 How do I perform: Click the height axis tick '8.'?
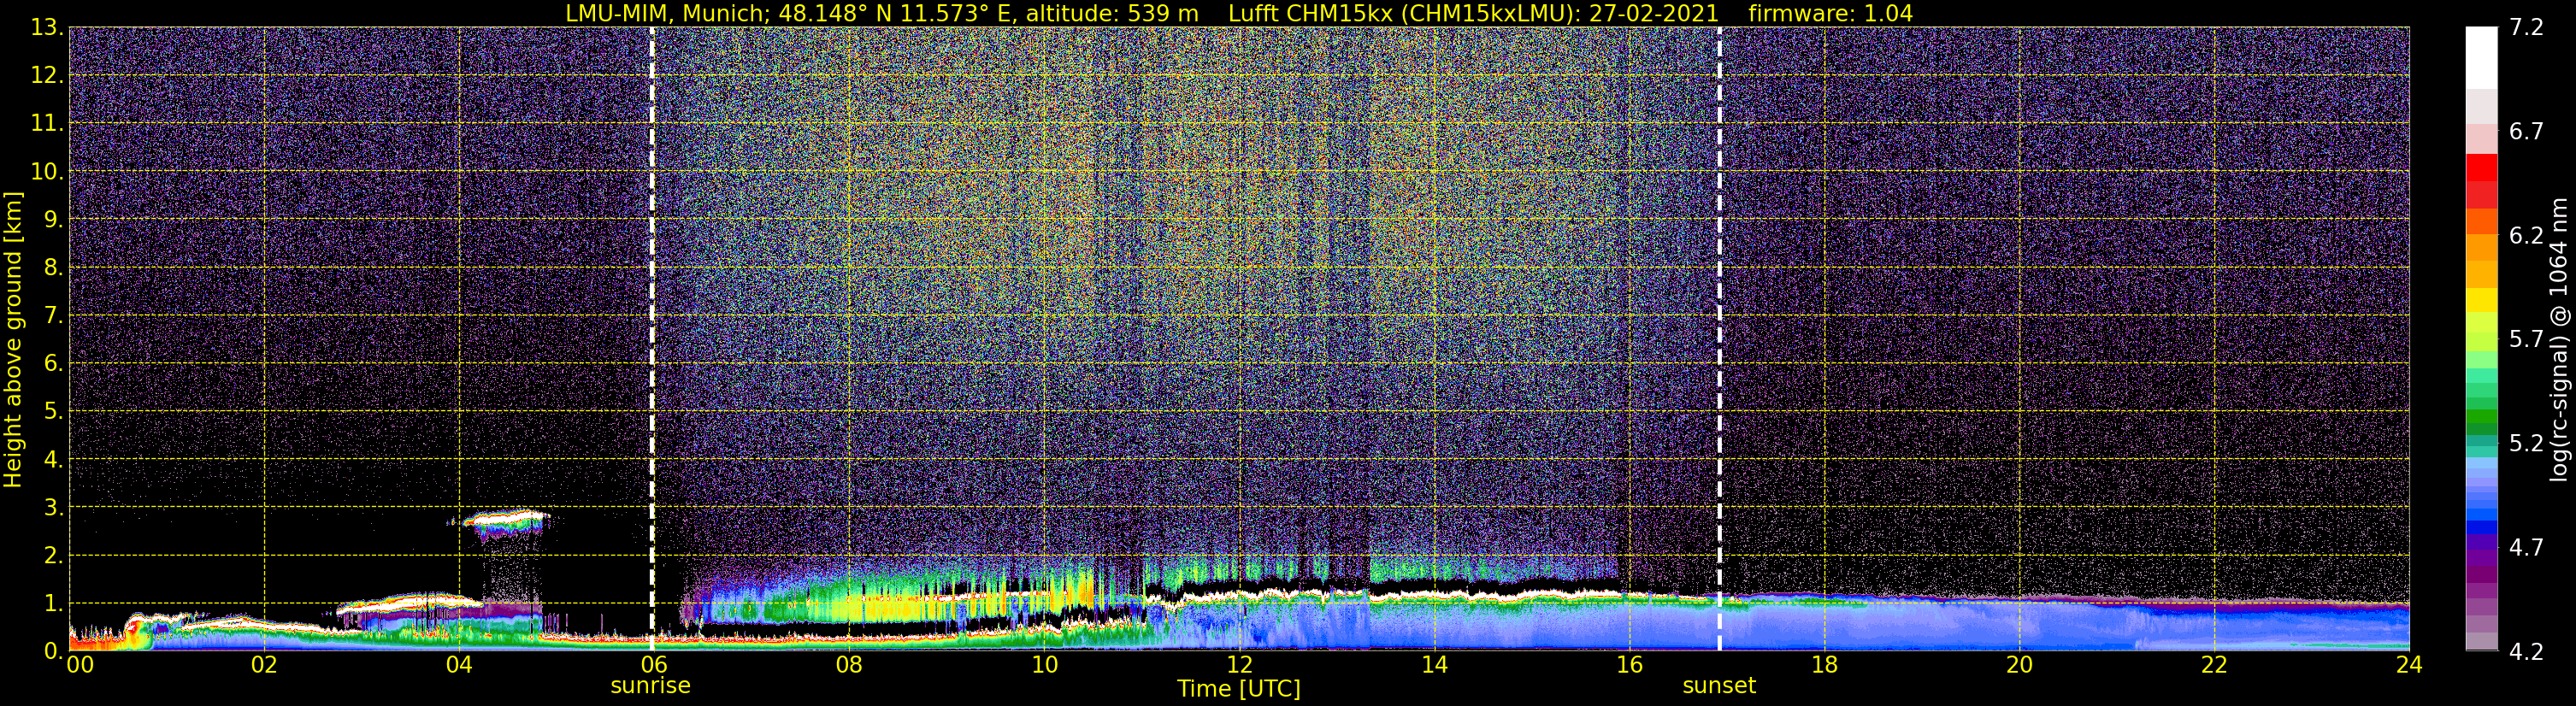click(x=54, y=268)
